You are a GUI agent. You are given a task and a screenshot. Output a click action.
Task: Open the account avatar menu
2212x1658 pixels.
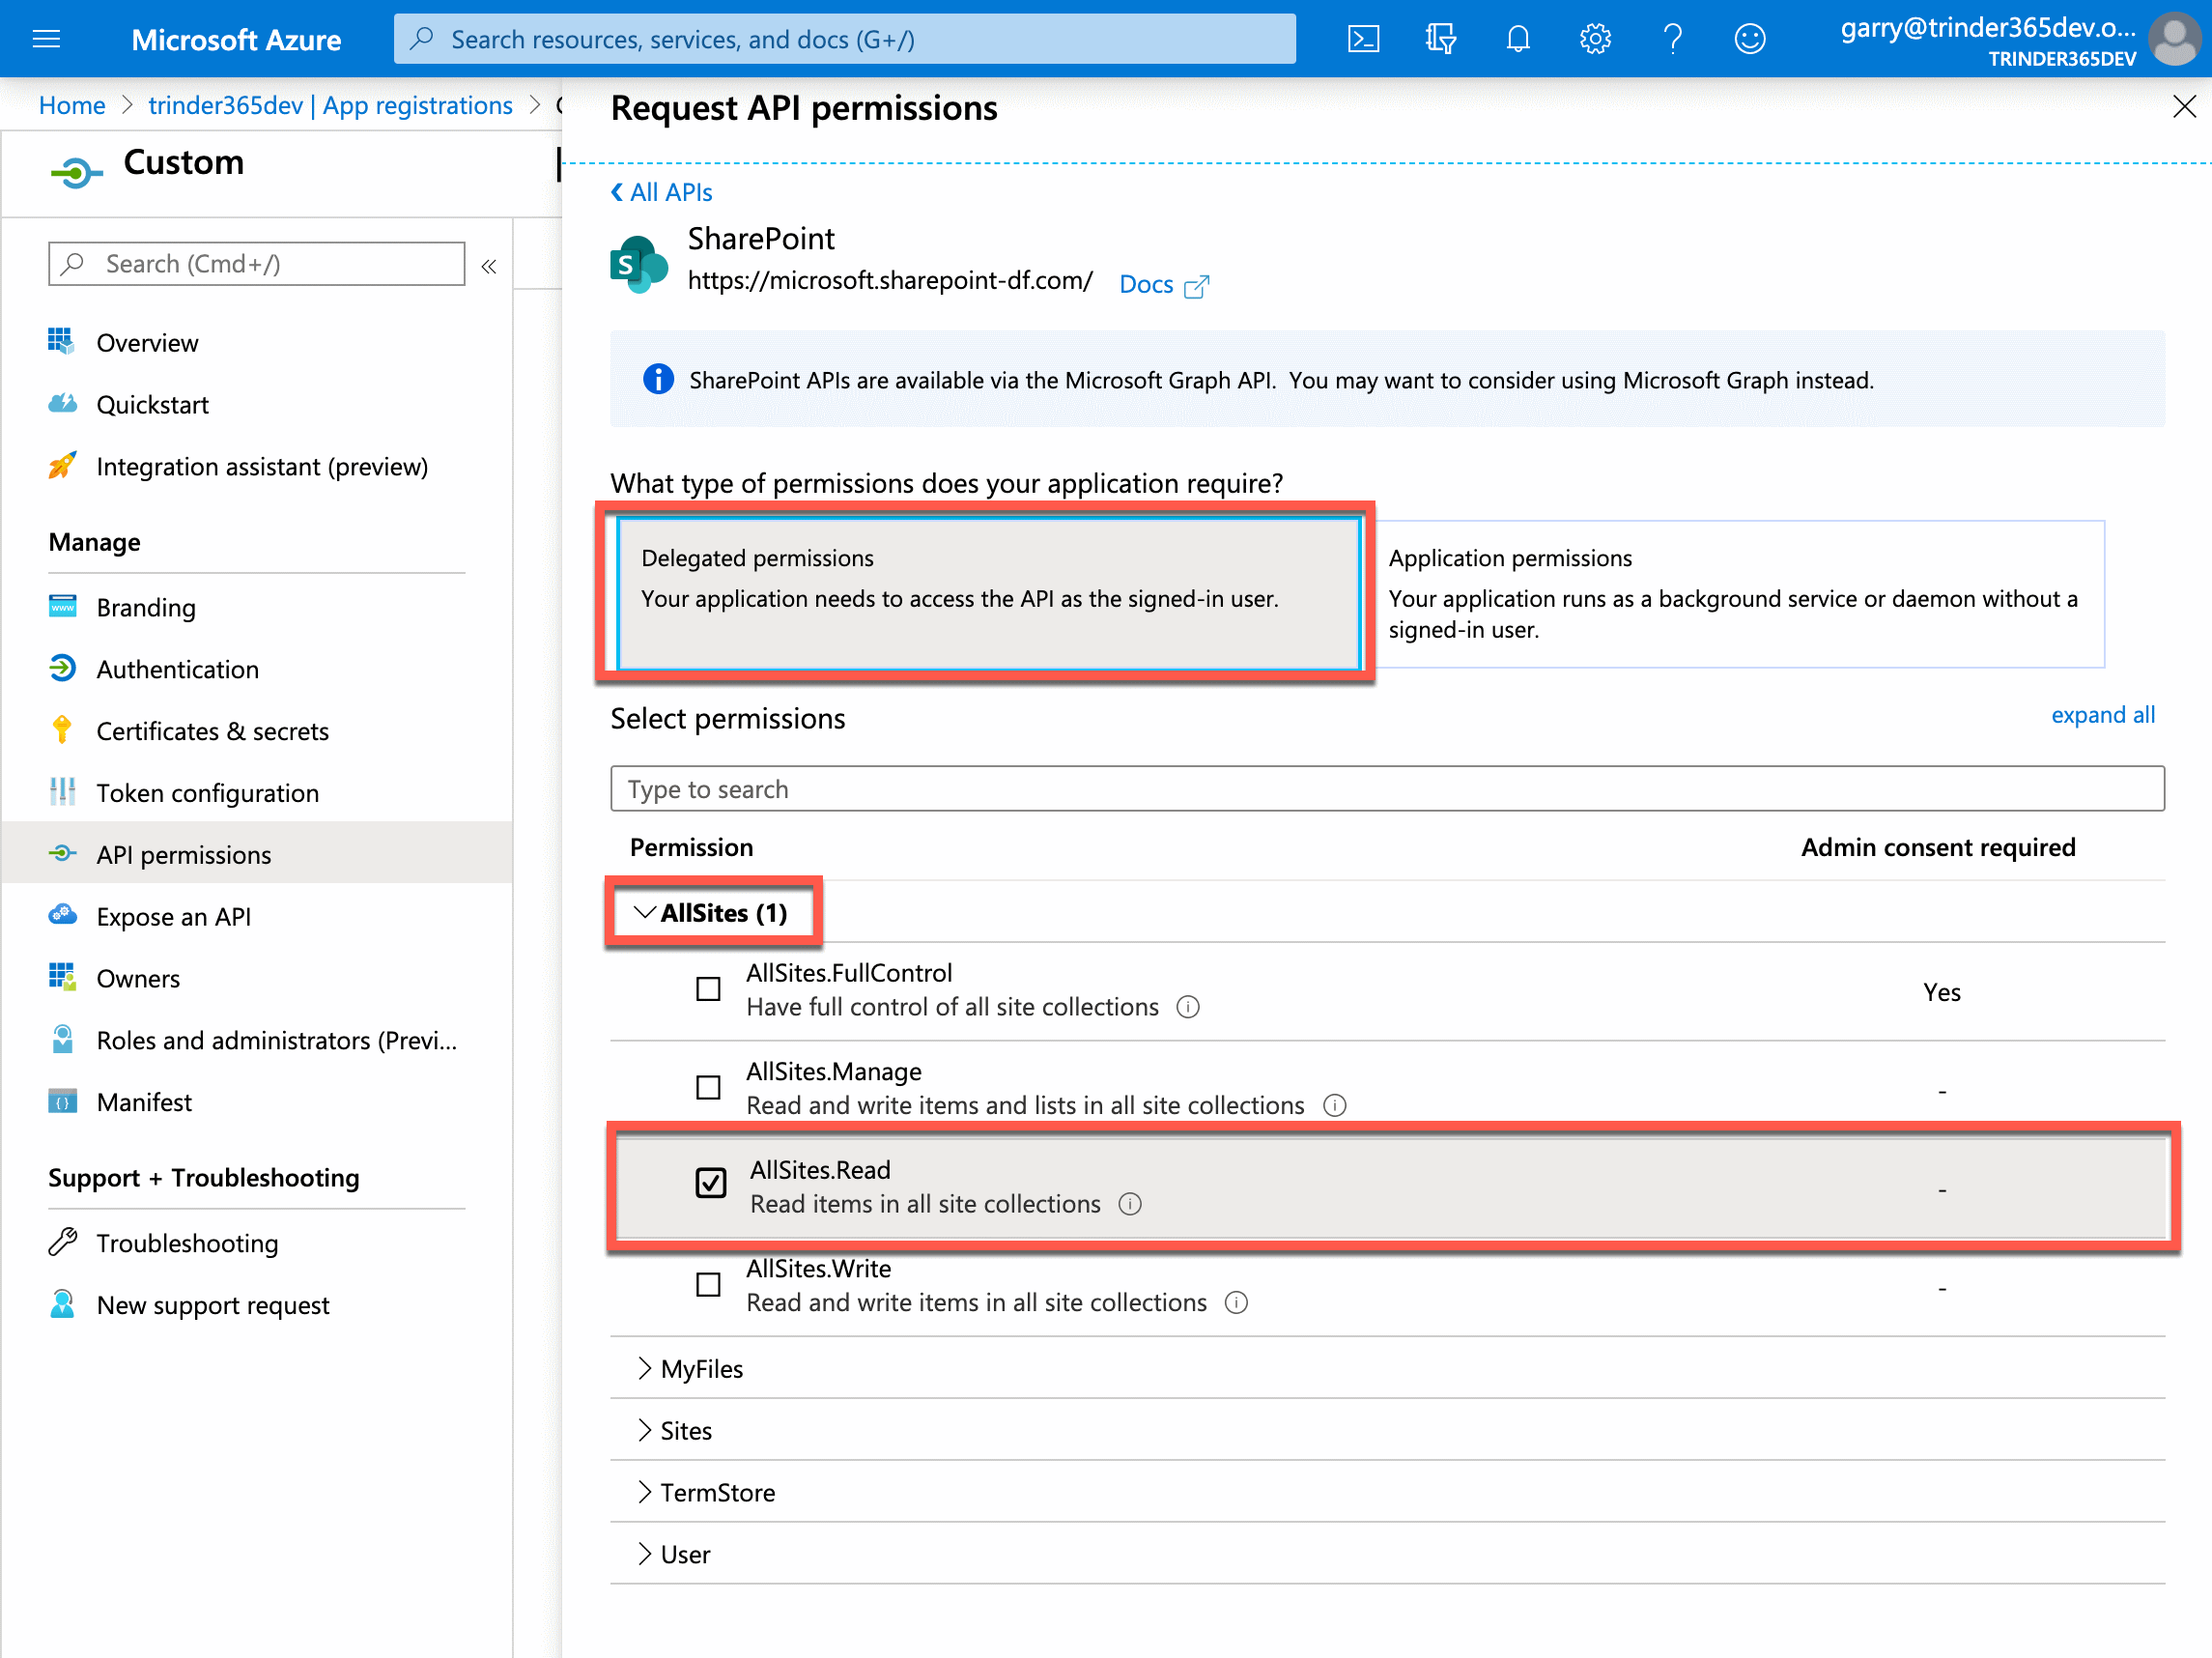point(2174,39)
